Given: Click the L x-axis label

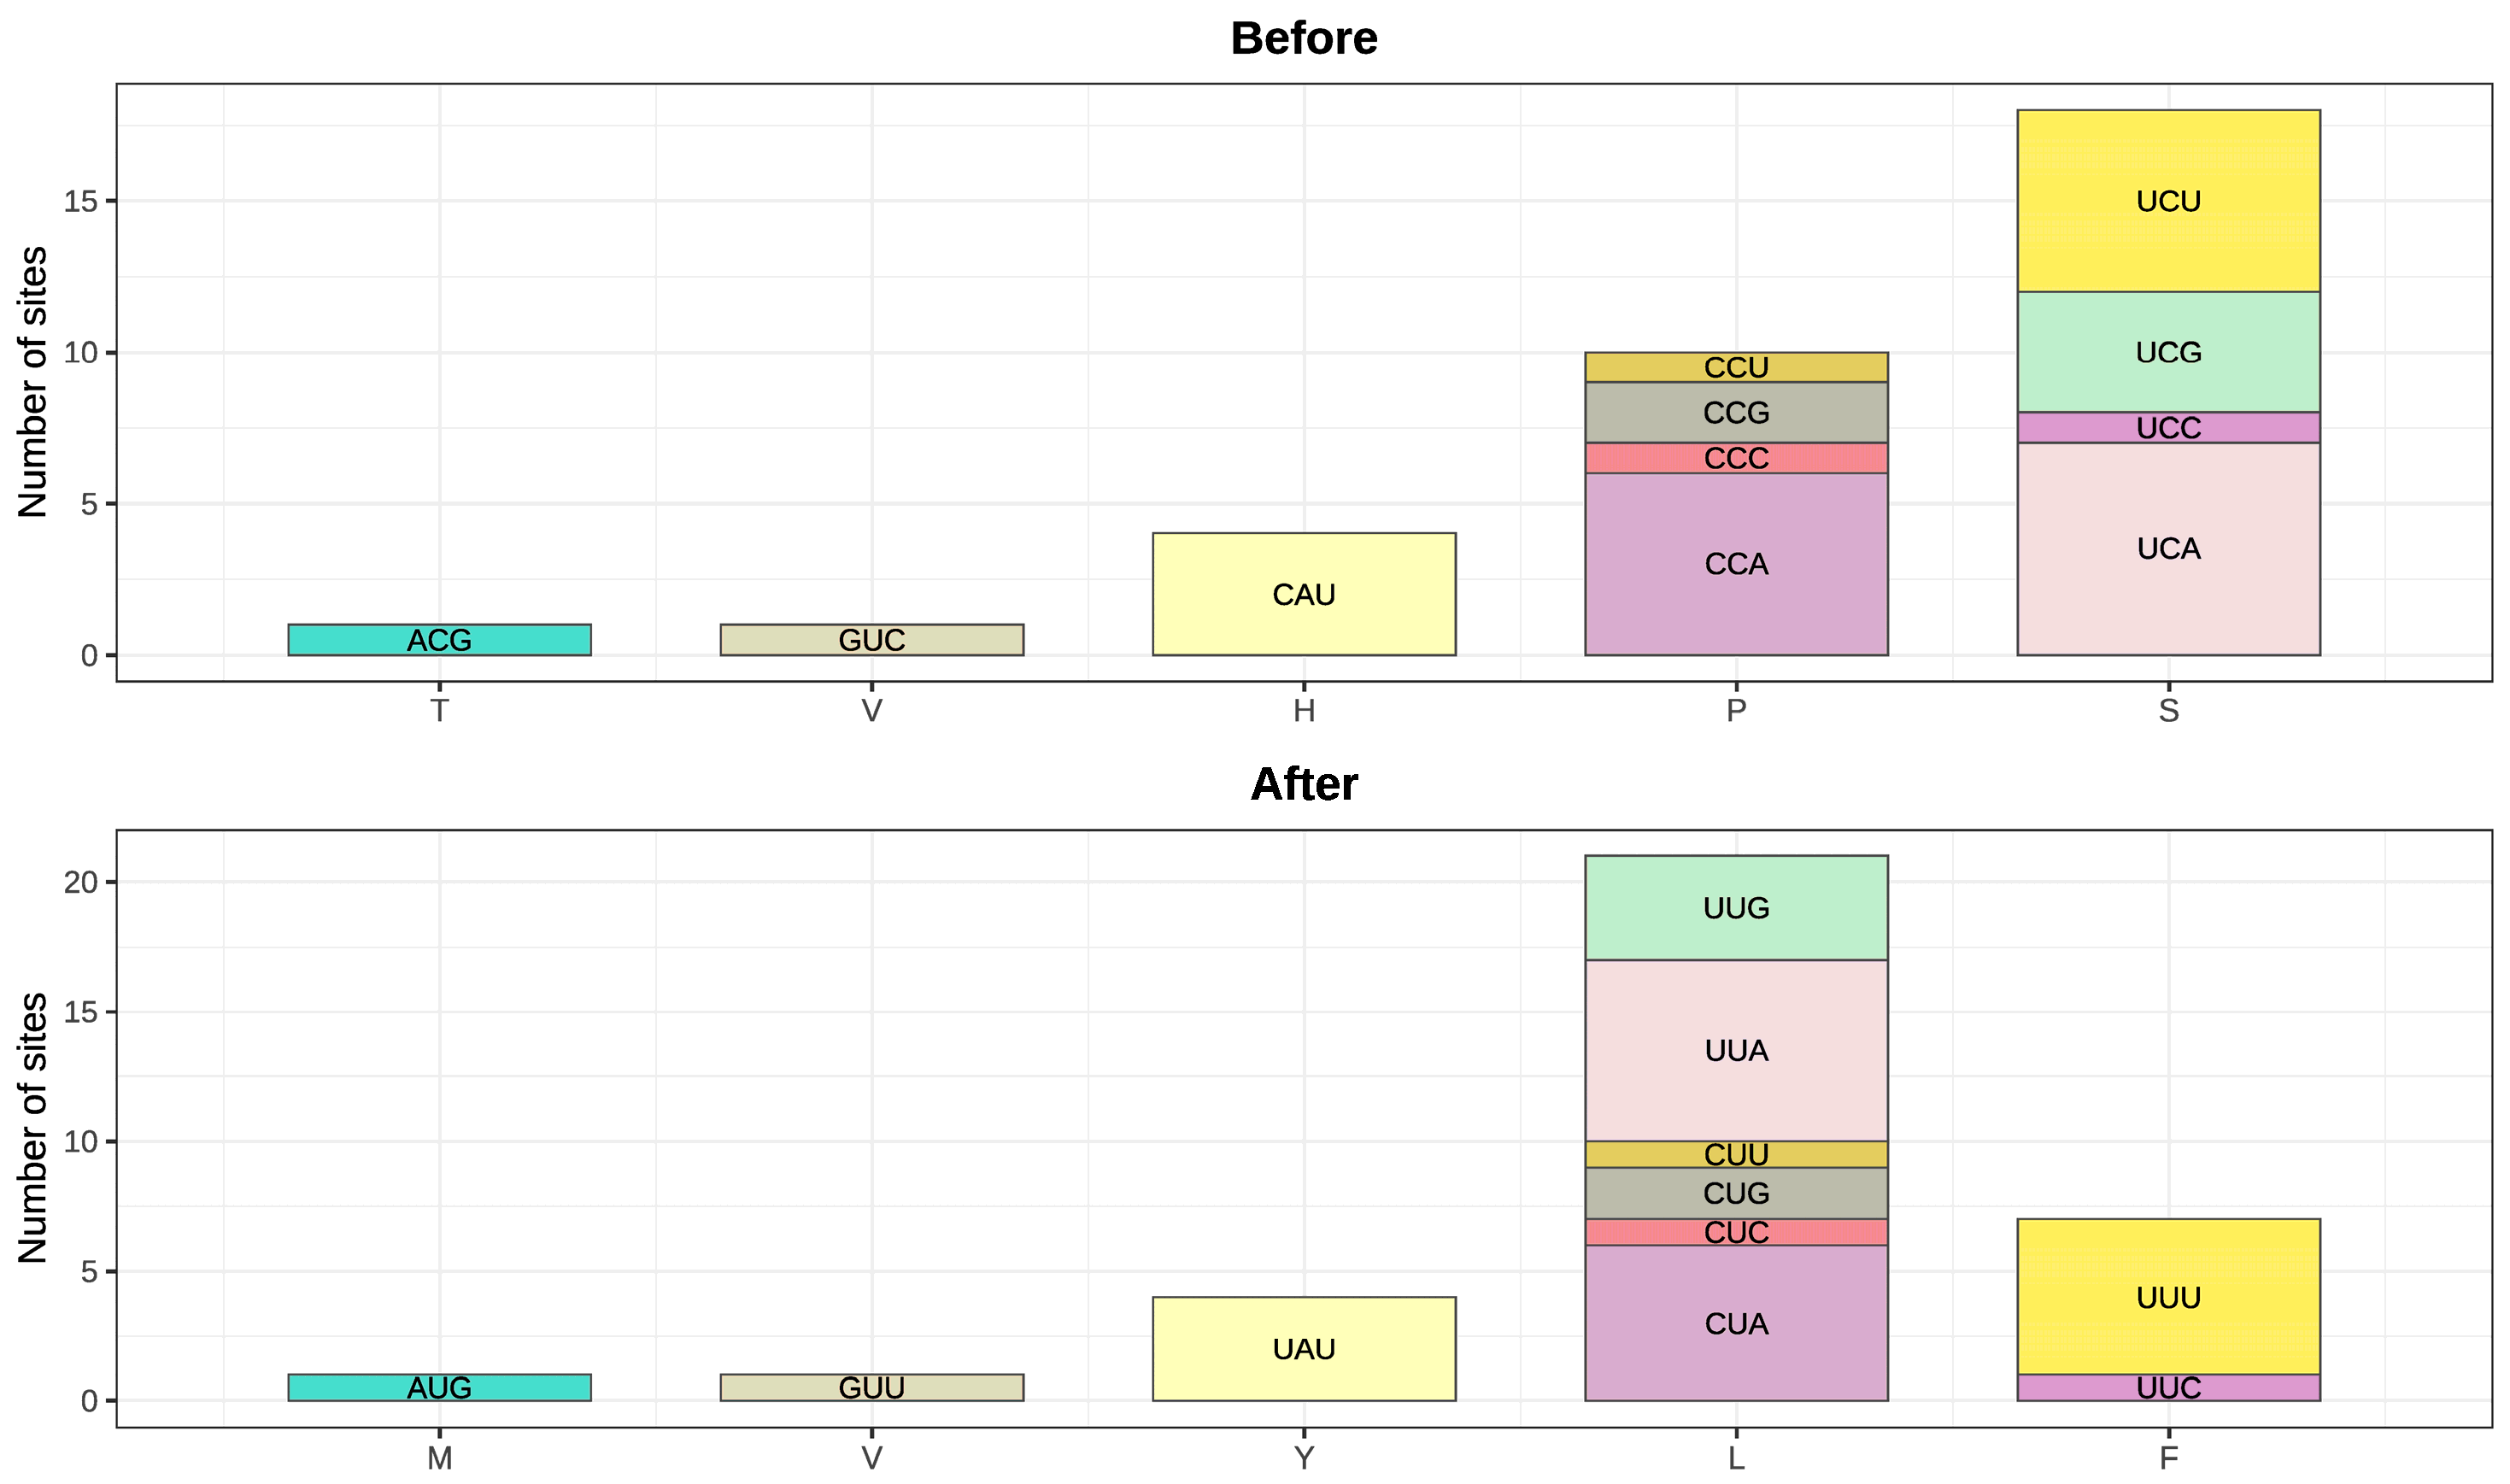Looking at the screenshot, I should pos(1736,1458).
